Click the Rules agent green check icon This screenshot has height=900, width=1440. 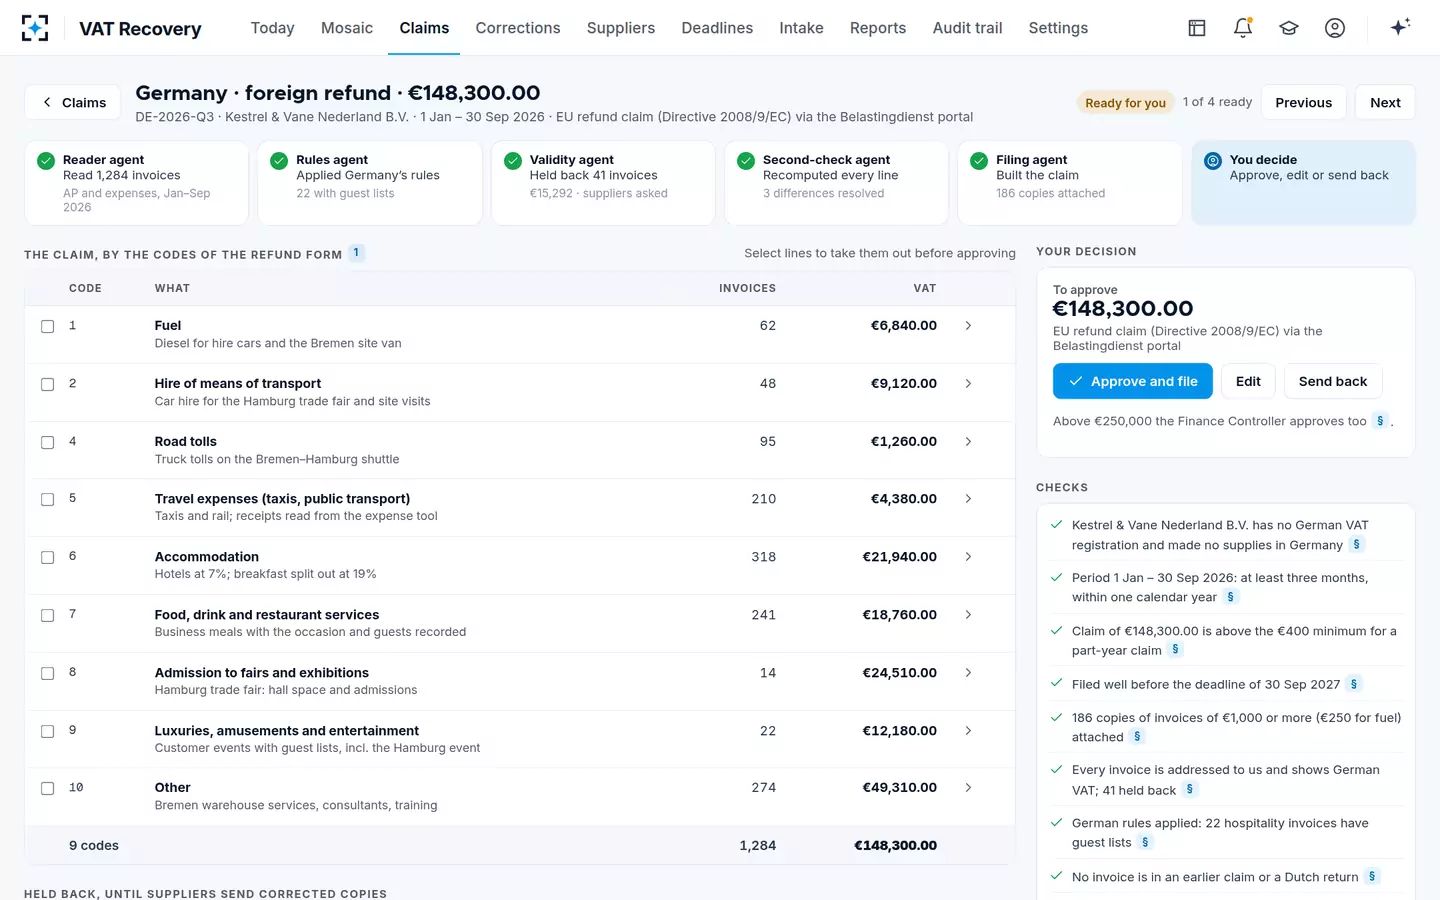[279, 161]
